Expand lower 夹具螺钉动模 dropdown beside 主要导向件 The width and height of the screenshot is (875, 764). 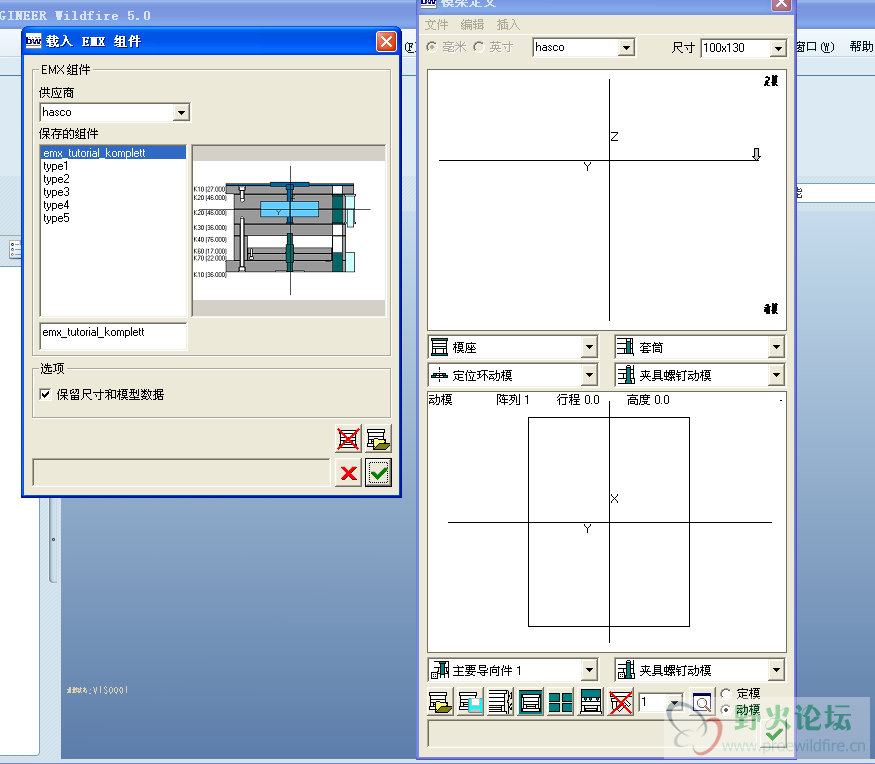point(776,670)
